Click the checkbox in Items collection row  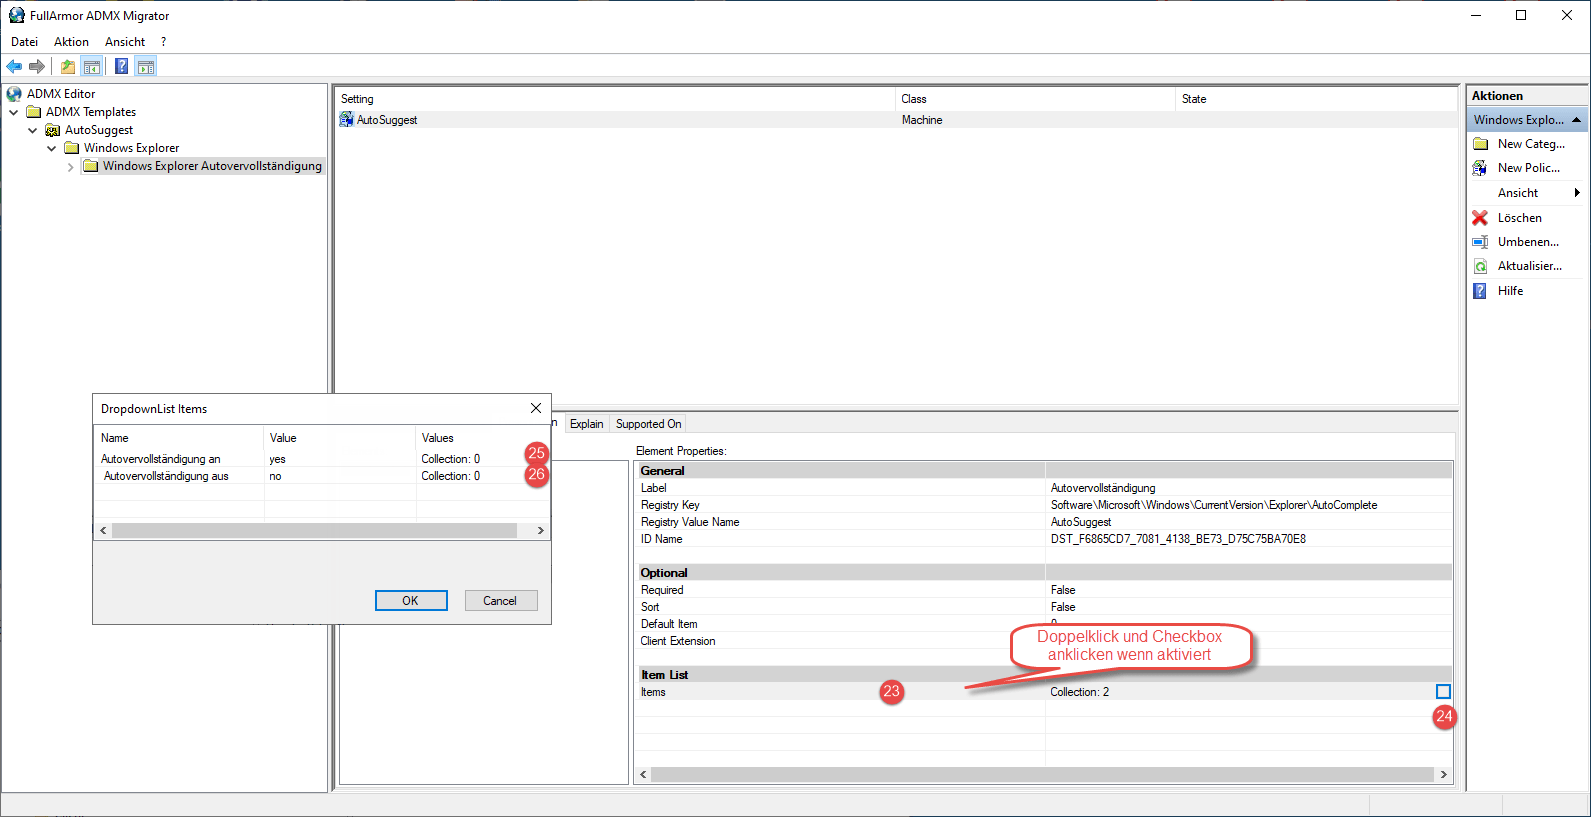click(1443, 692)
